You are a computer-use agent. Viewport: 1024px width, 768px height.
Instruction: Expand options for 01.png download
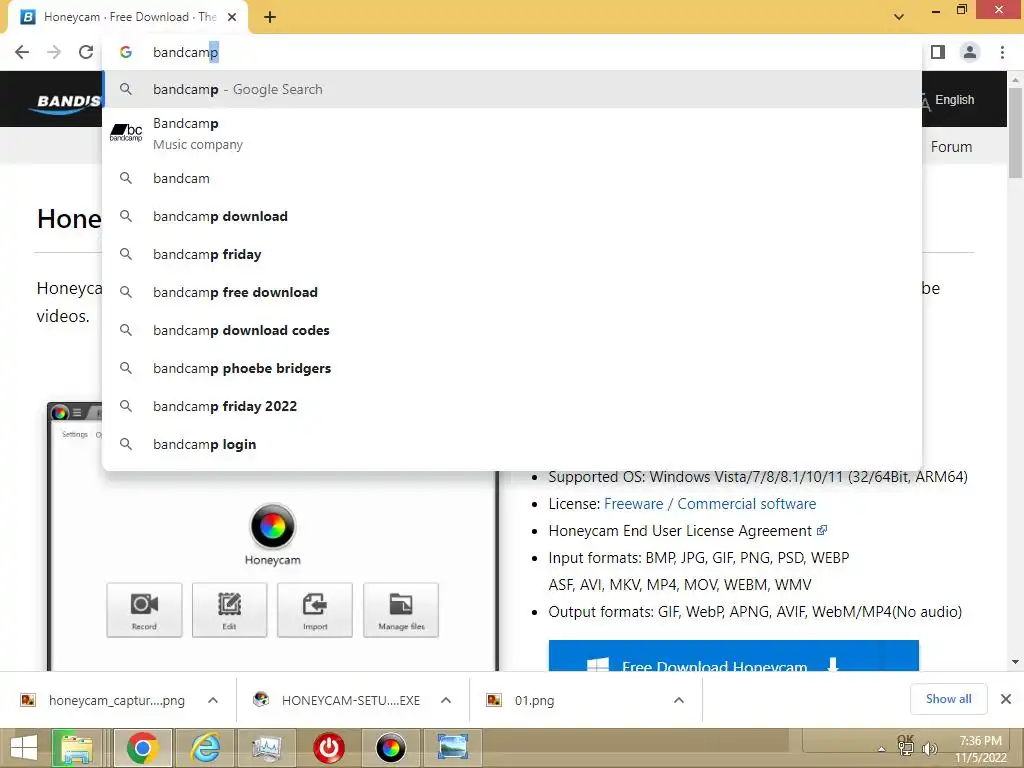coord(679,700)
